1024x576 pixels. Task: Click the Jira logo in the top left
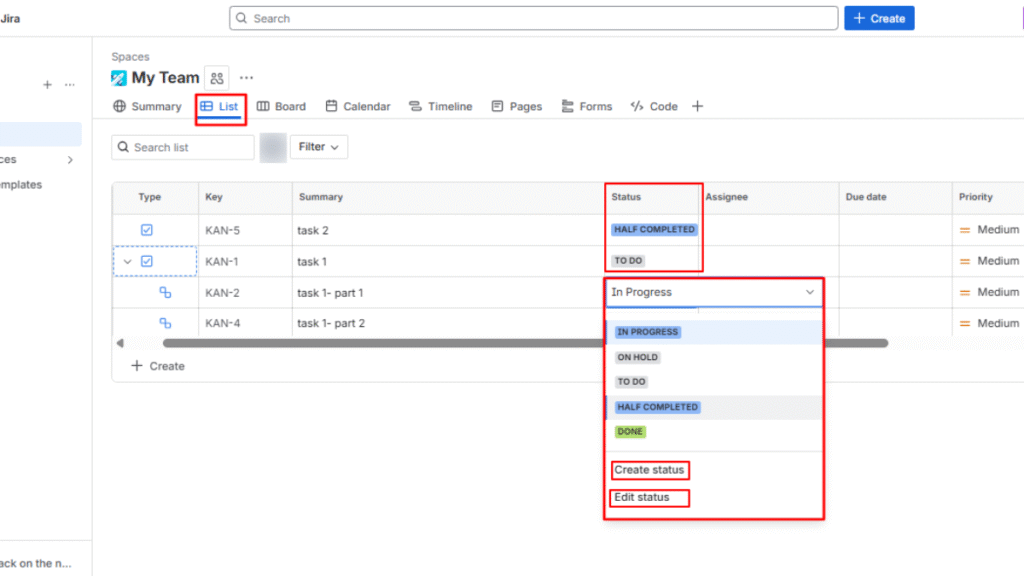[9, 17]
